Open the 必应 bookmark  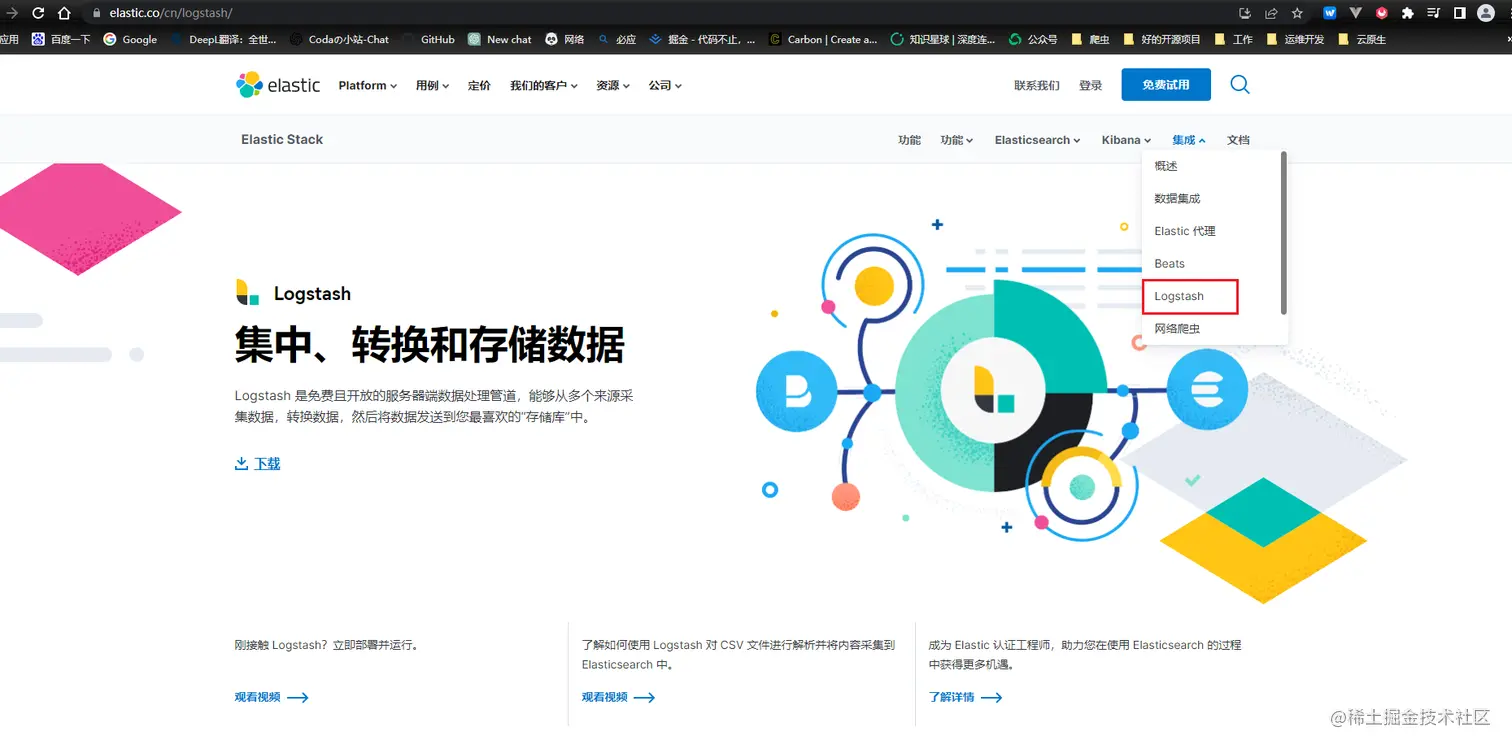point(617,40)
